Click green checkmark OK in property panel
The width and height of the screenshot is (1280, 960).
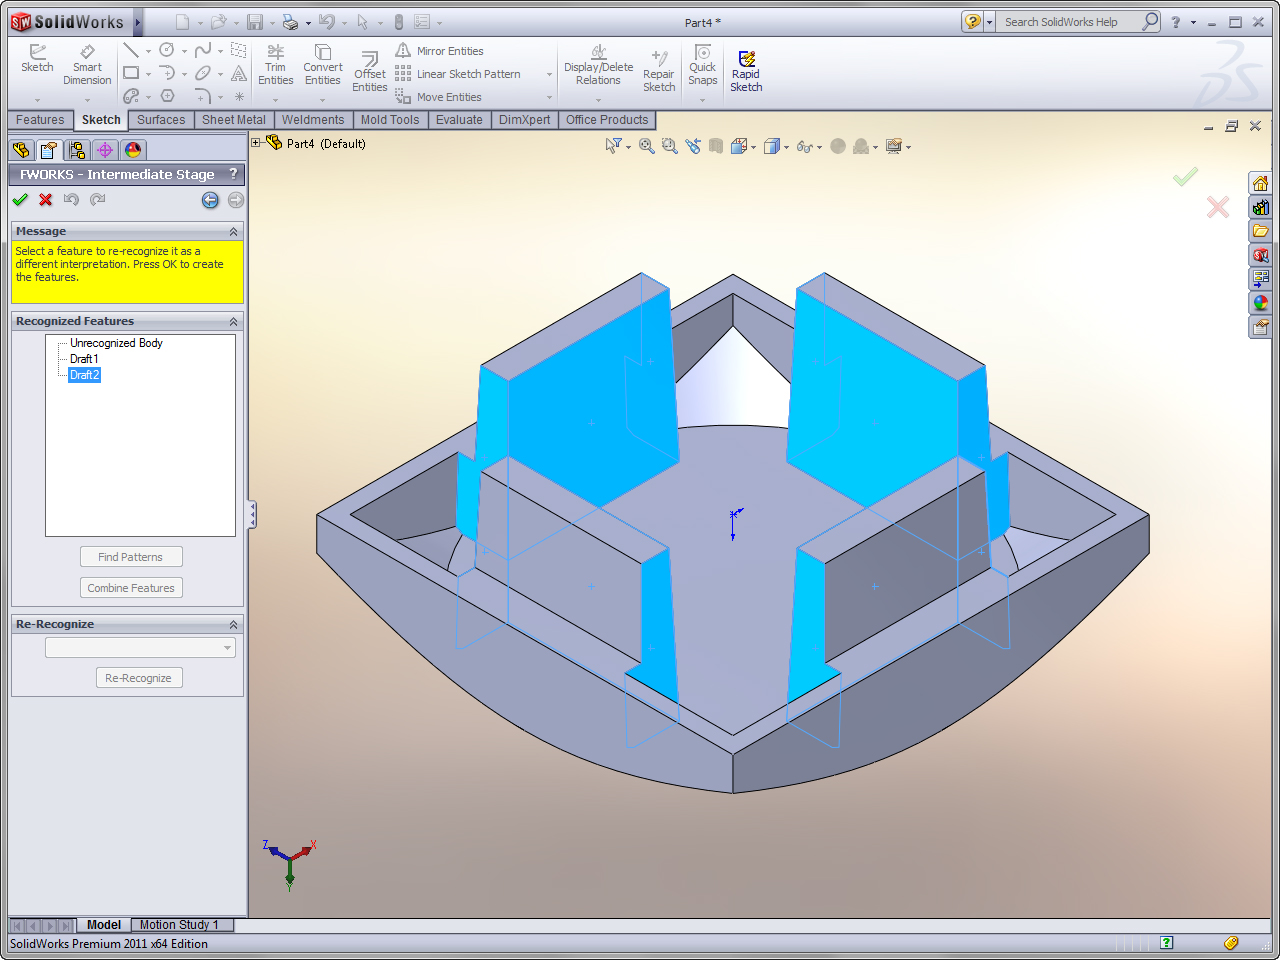[x=20, y=200]
